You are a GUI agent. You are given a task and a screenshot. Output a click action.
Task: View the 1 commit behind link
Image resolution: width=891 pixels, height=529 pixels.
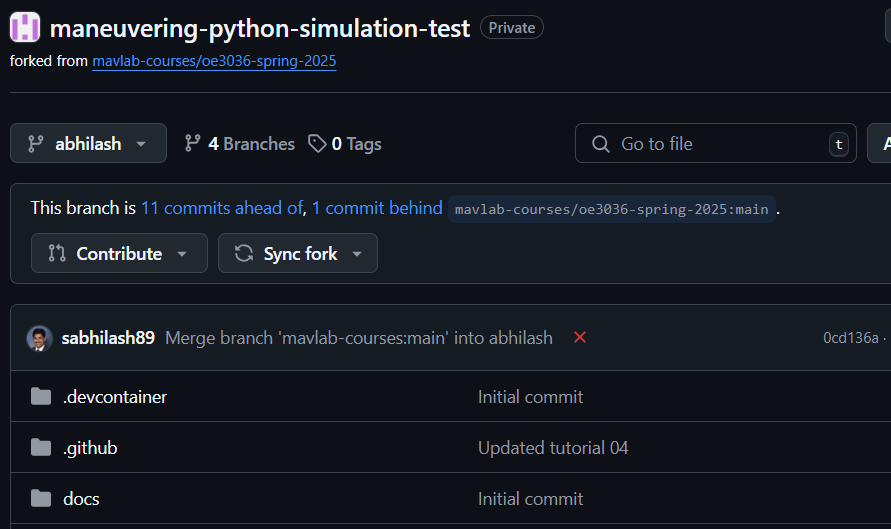(x=377, y=208)
